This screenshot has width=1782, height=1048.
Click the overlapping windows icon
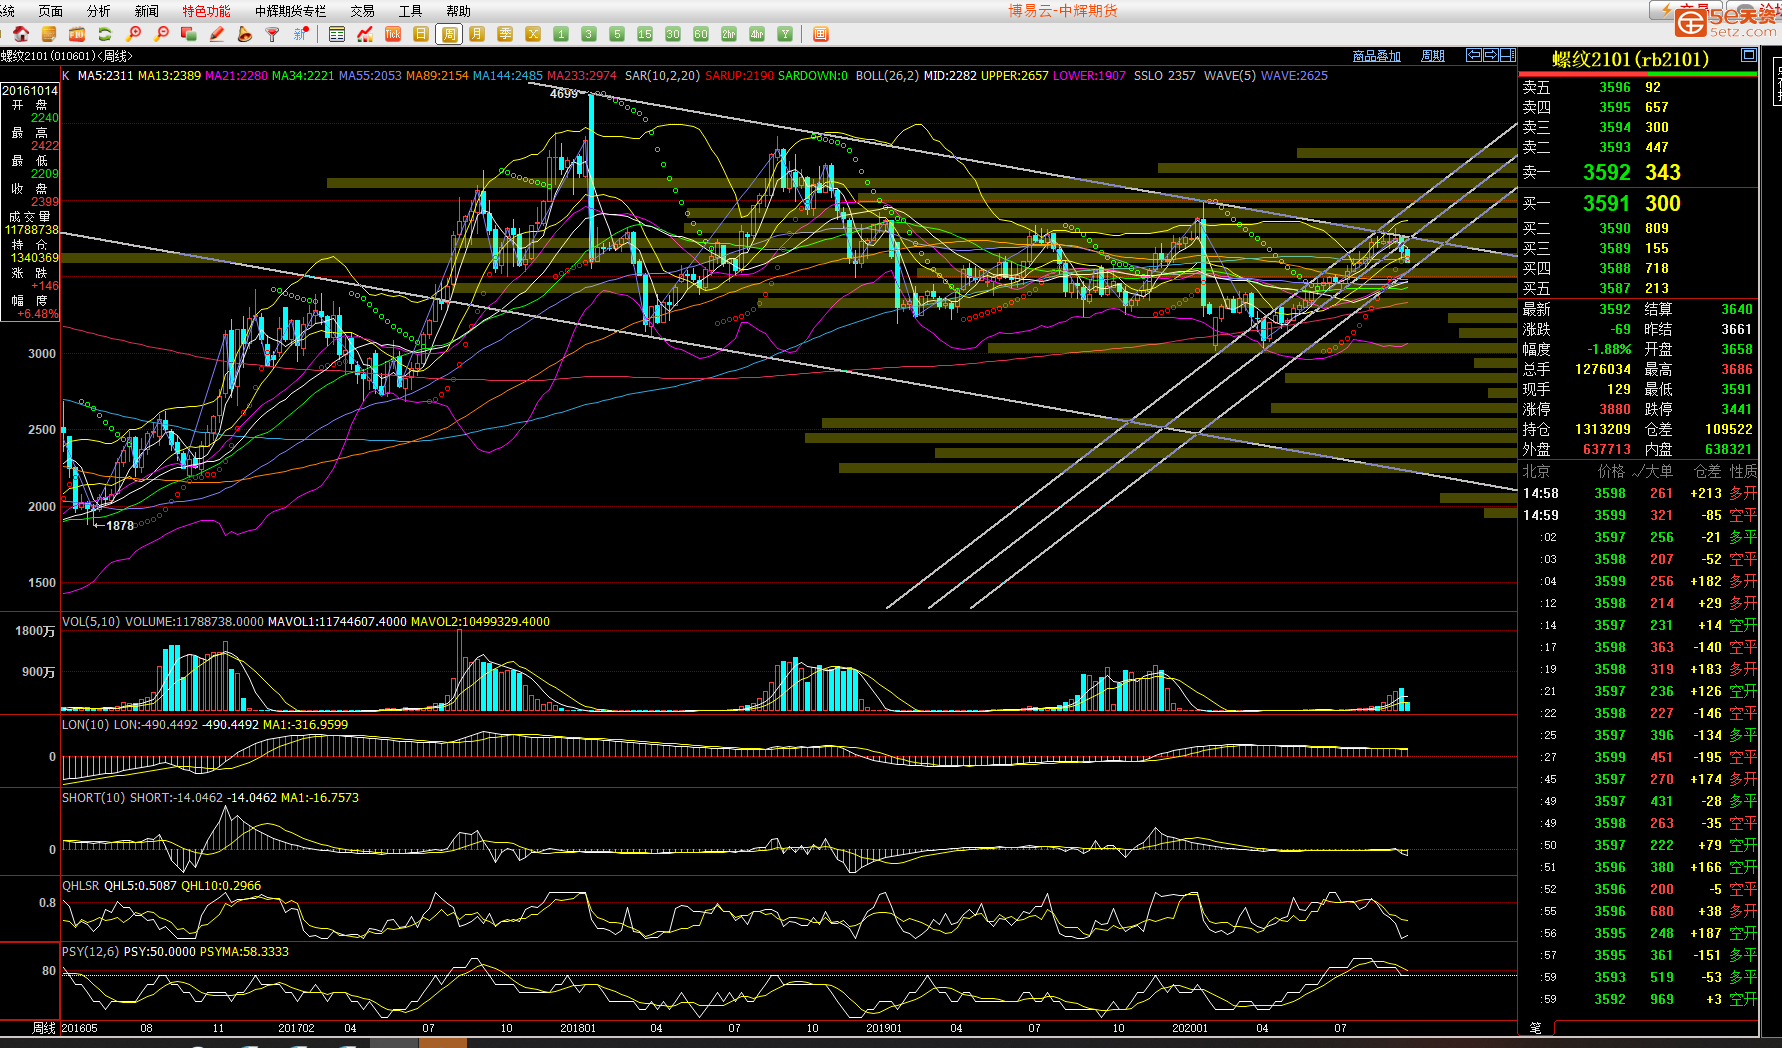click(x=189, y=34)
